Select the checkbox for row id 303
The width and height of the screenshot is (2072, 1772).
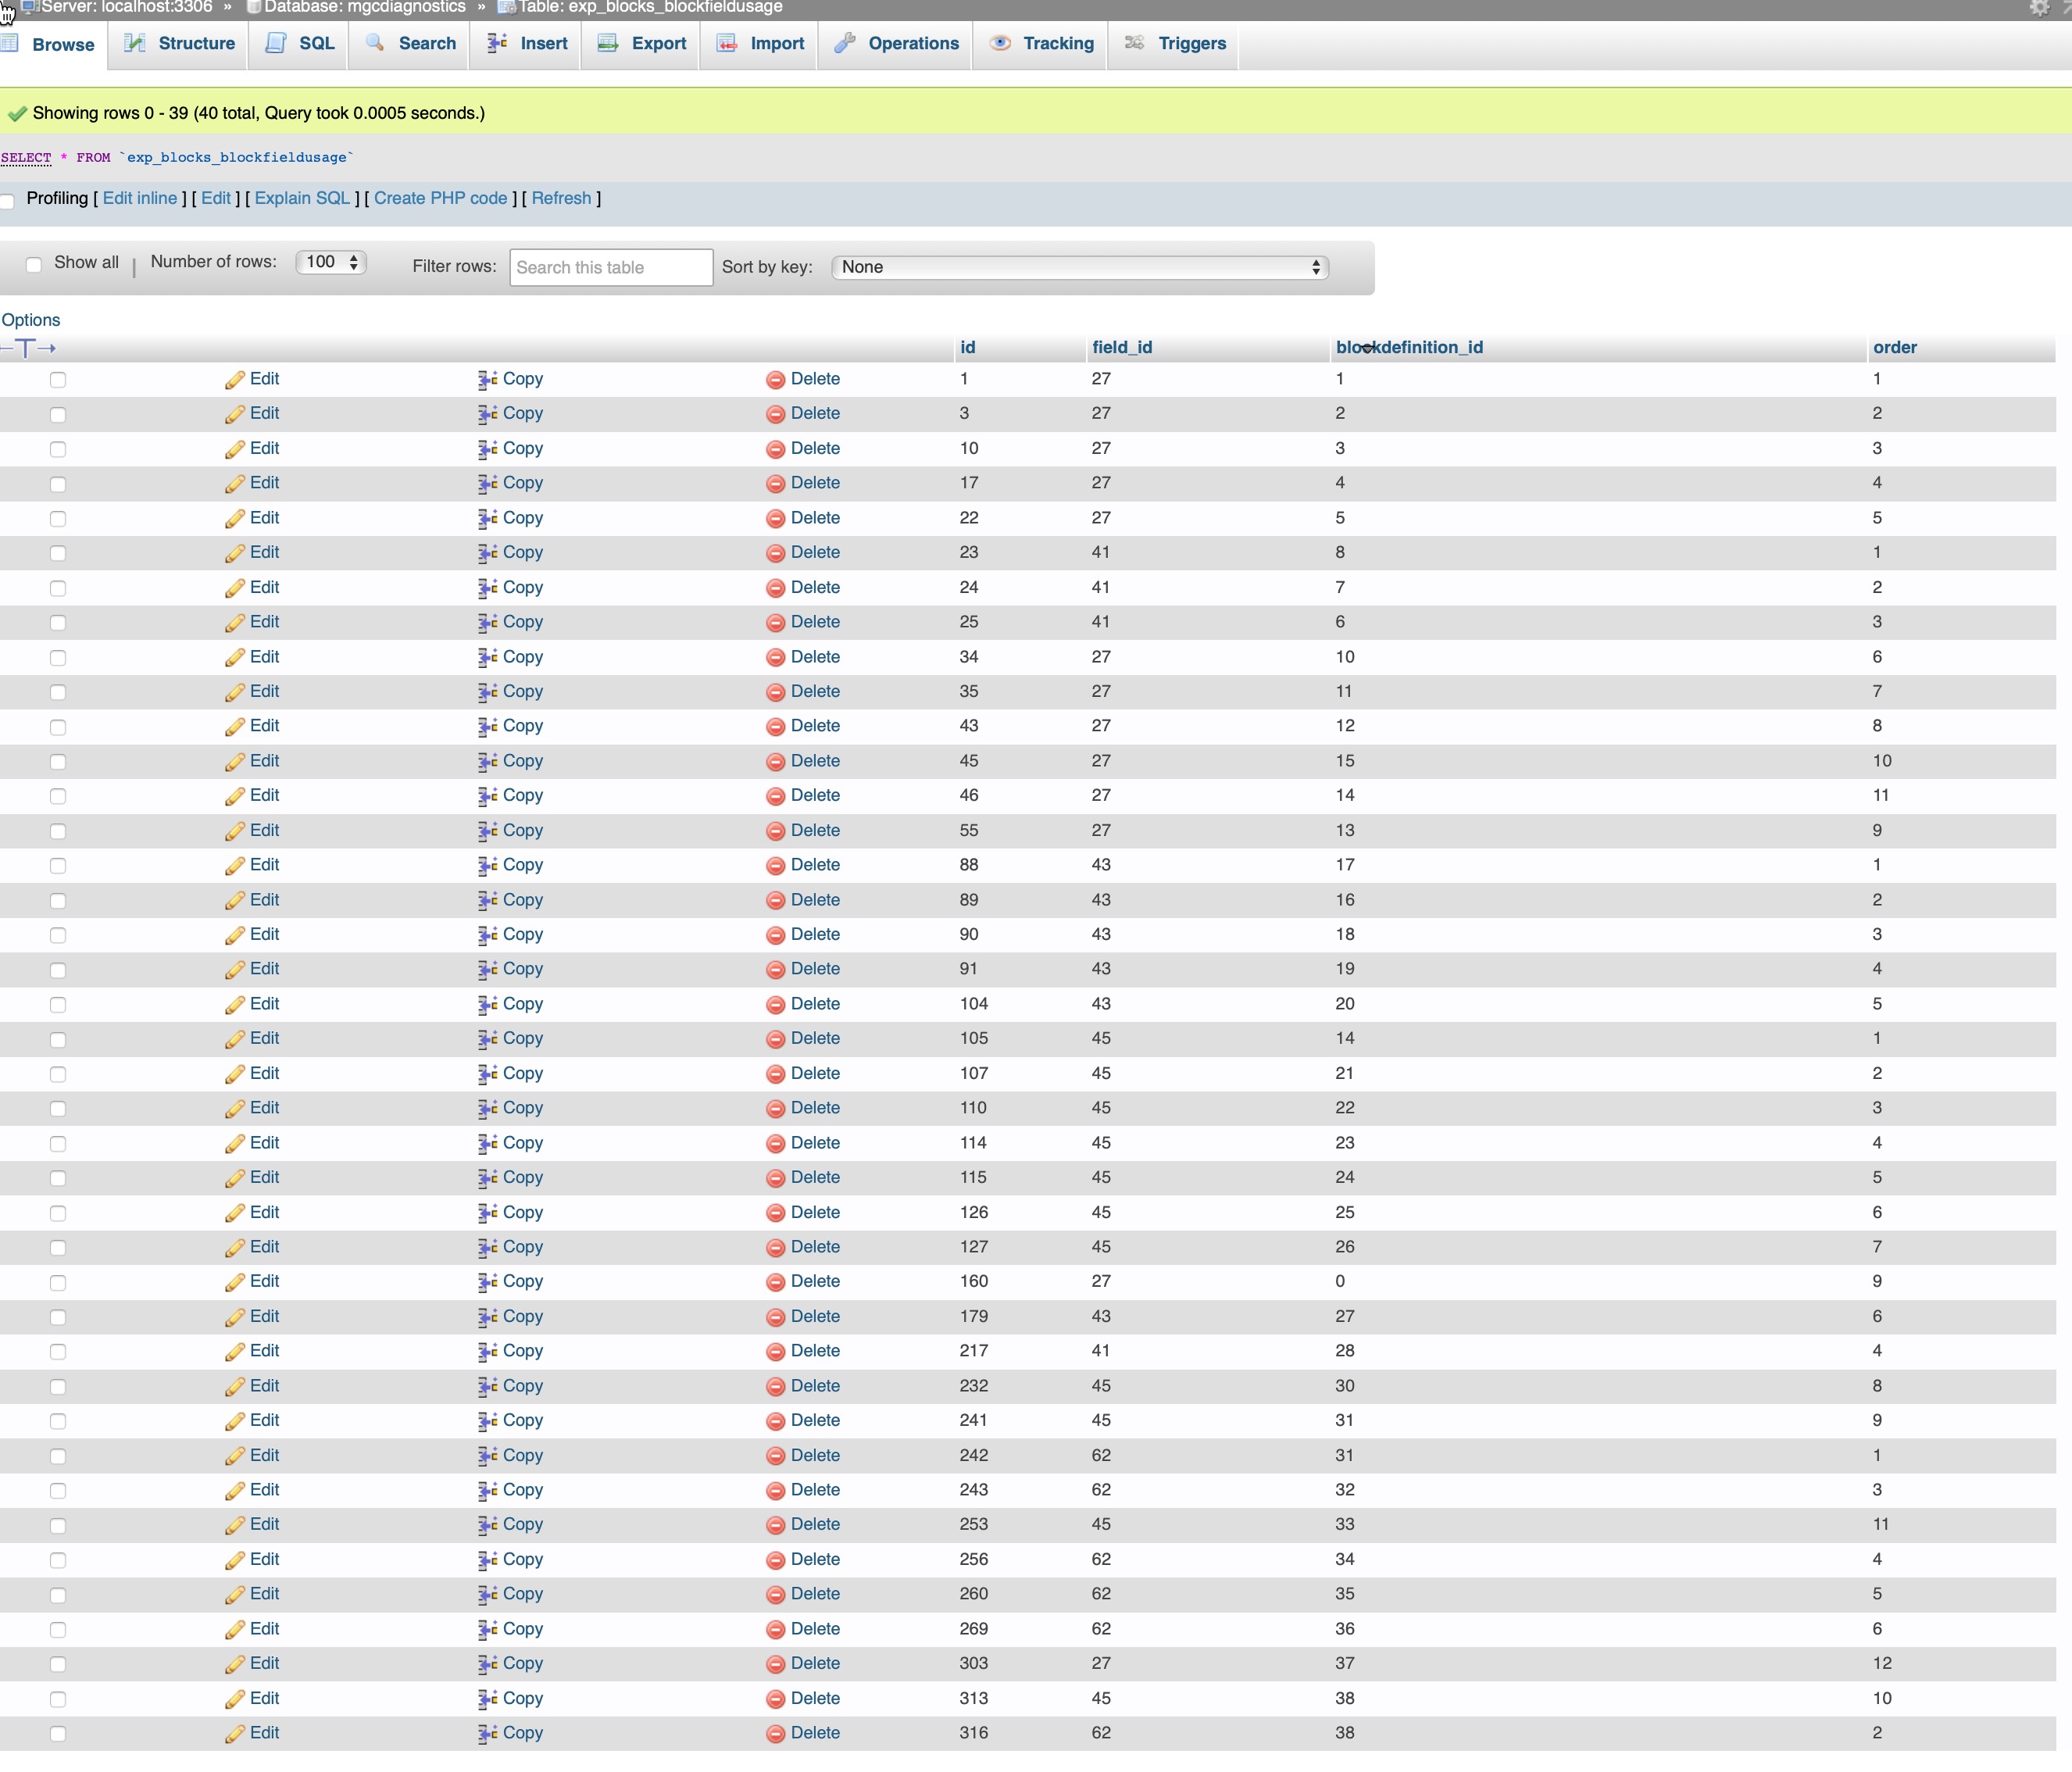[58, 1665]
